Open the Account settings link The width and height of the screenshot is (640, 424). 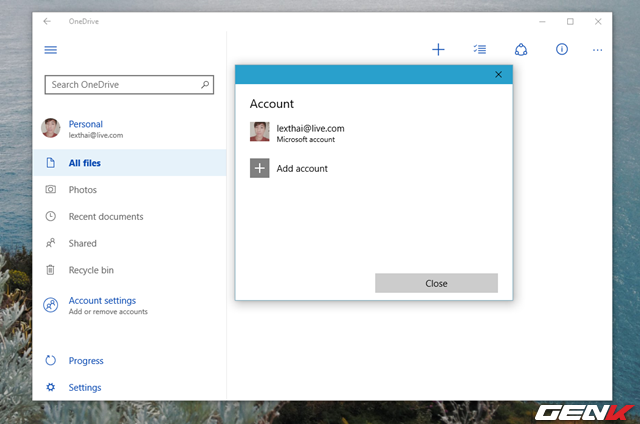point(102,300)
